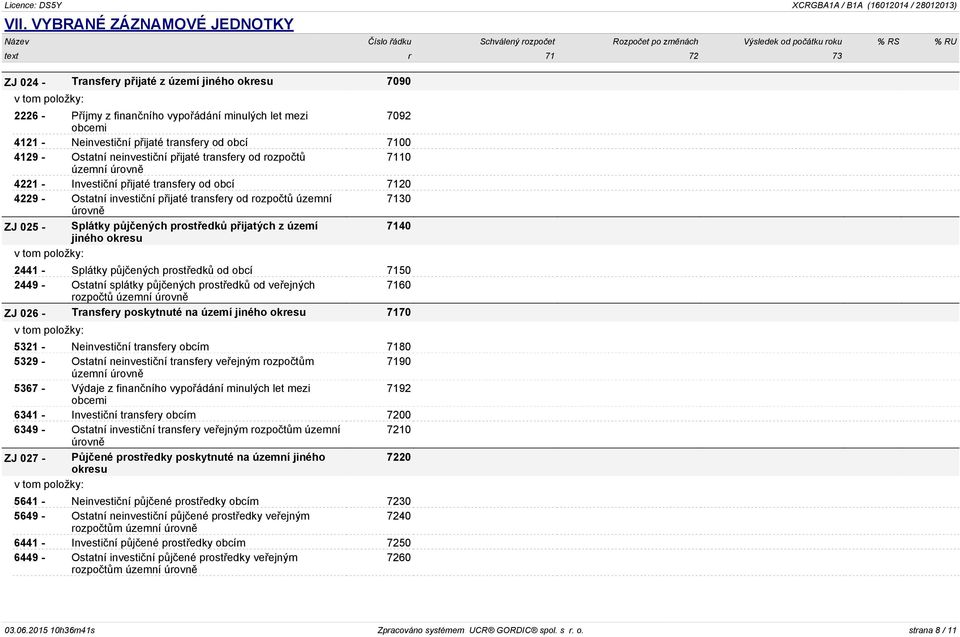The image size is (960, 637).
Task: Click the timestamp '03.06.2015 10h36m41s'
Action: pyautogui.click(x=50, y=630)
